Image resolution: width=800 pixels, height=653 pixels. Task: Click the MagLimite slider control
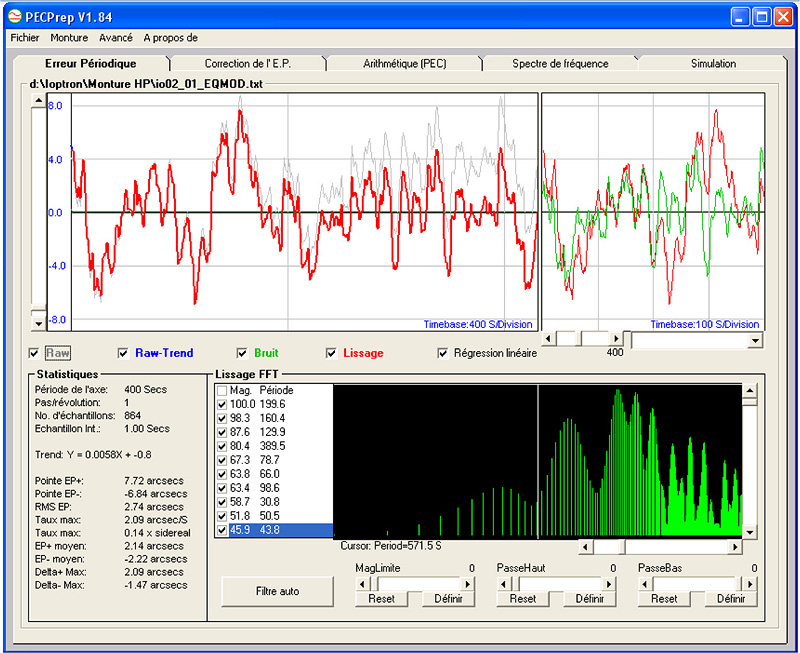tap(415, 583)
